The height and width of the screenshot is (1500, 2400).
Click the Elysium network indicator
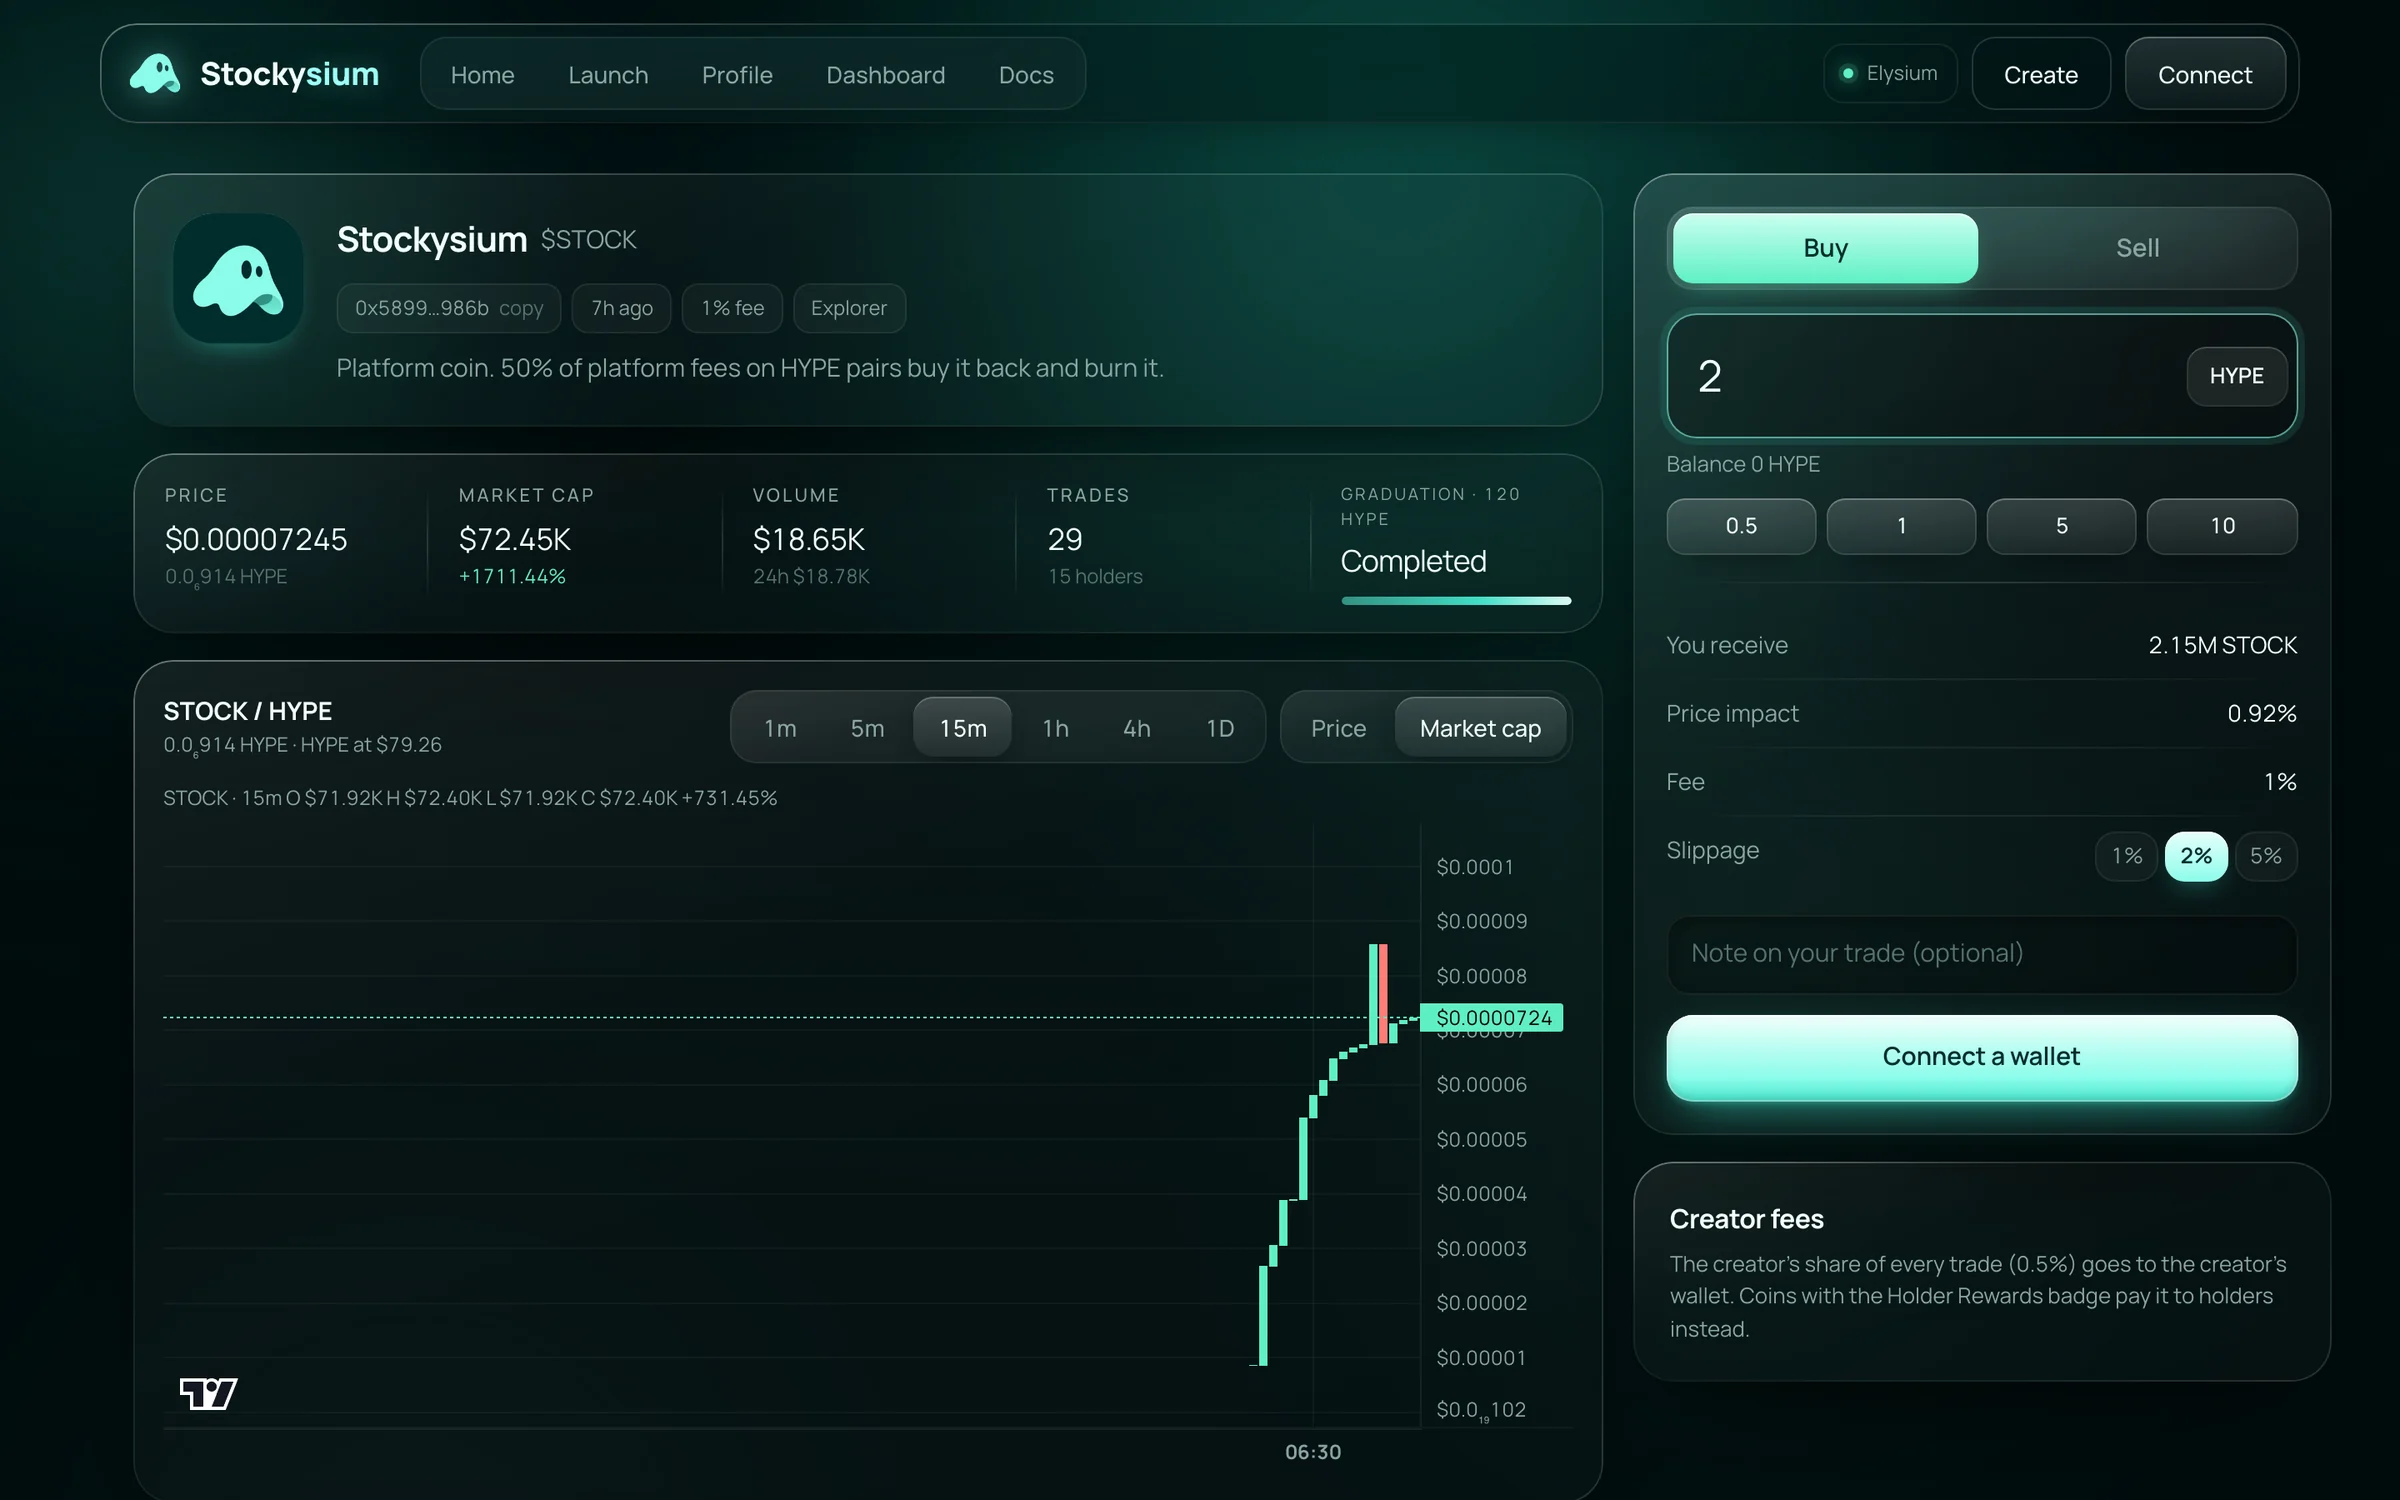click(1890, 73)
